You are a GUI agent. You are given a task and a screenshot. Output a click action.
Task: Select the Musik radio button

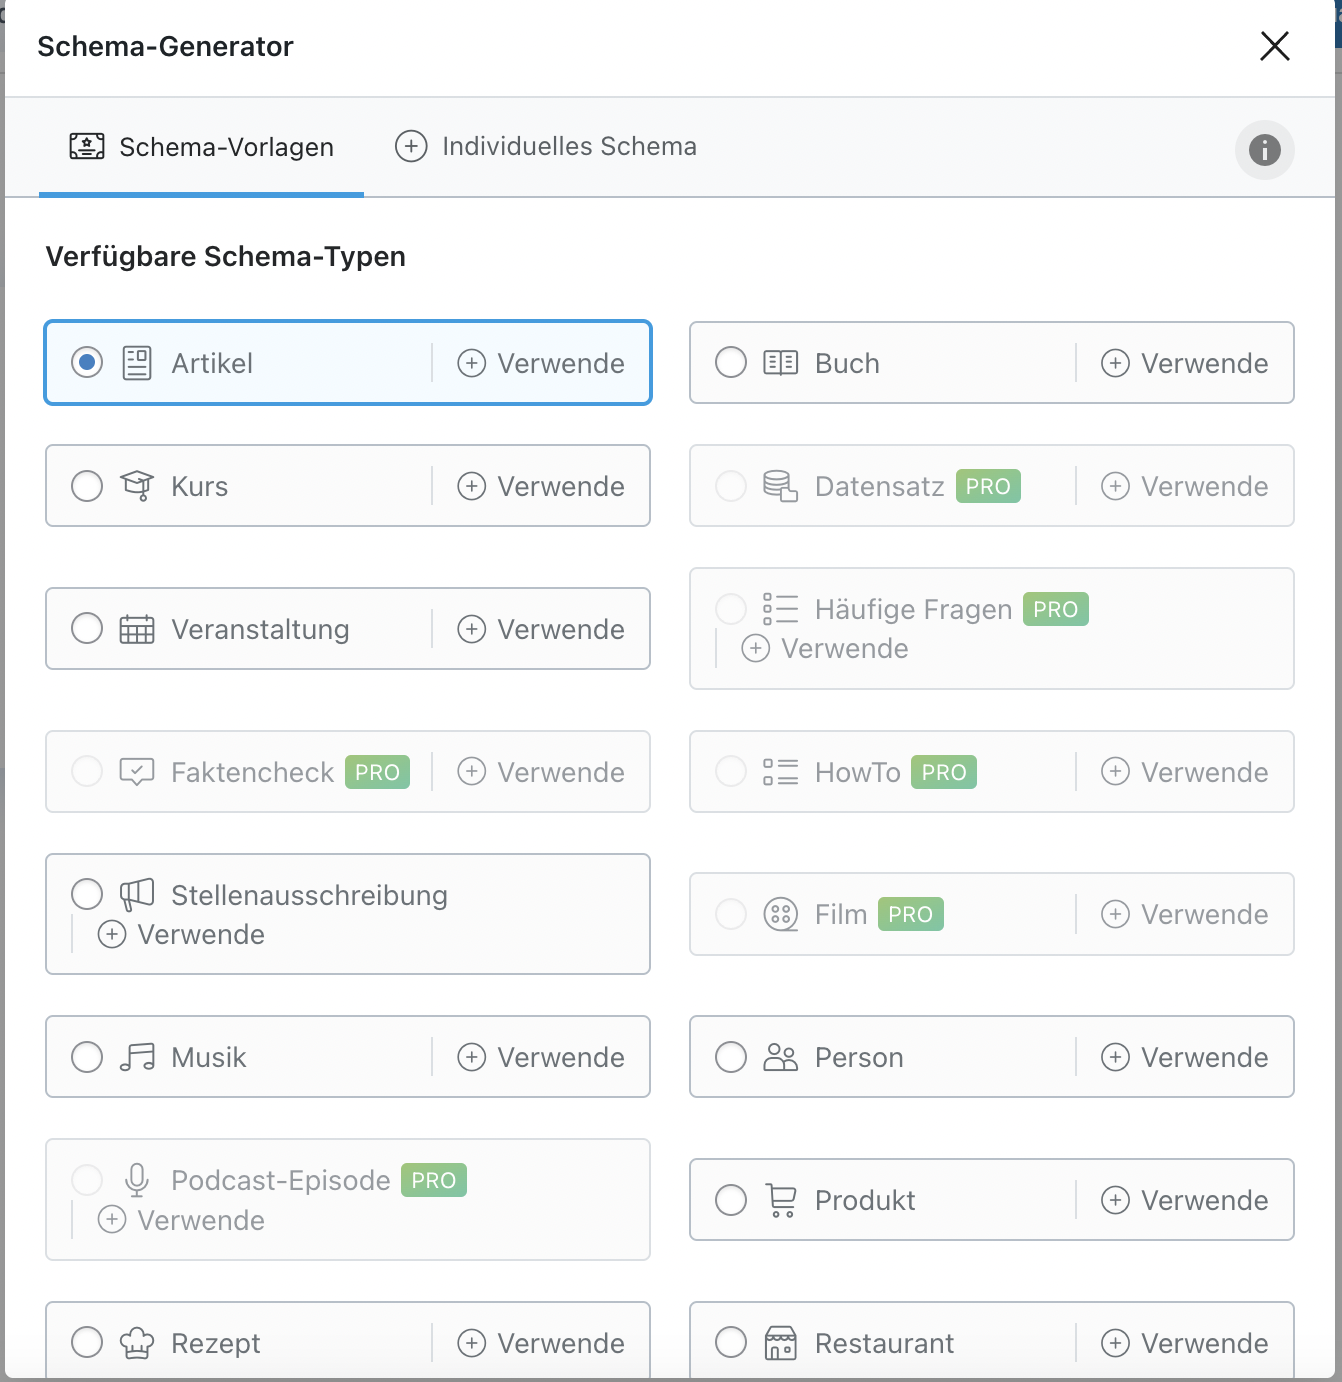[x=87, y=1057]
